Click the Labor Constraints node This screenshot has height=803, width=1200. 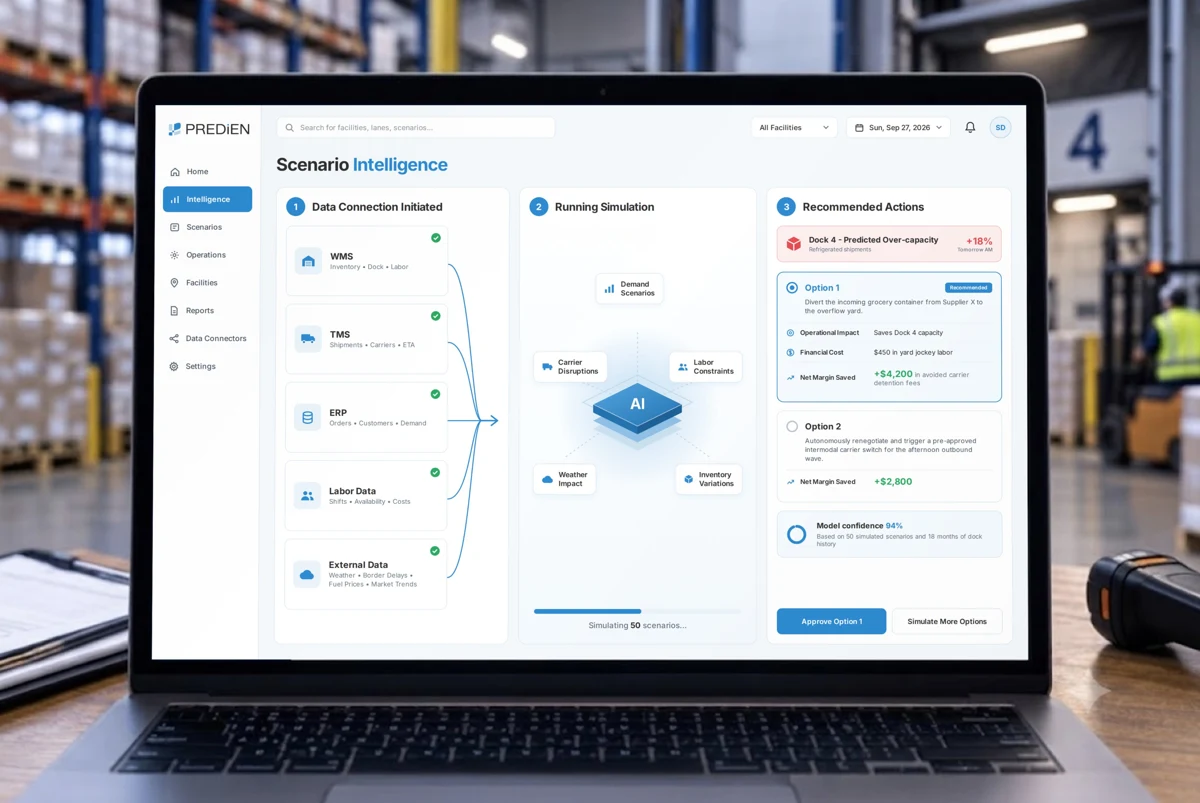coord(706,367)
